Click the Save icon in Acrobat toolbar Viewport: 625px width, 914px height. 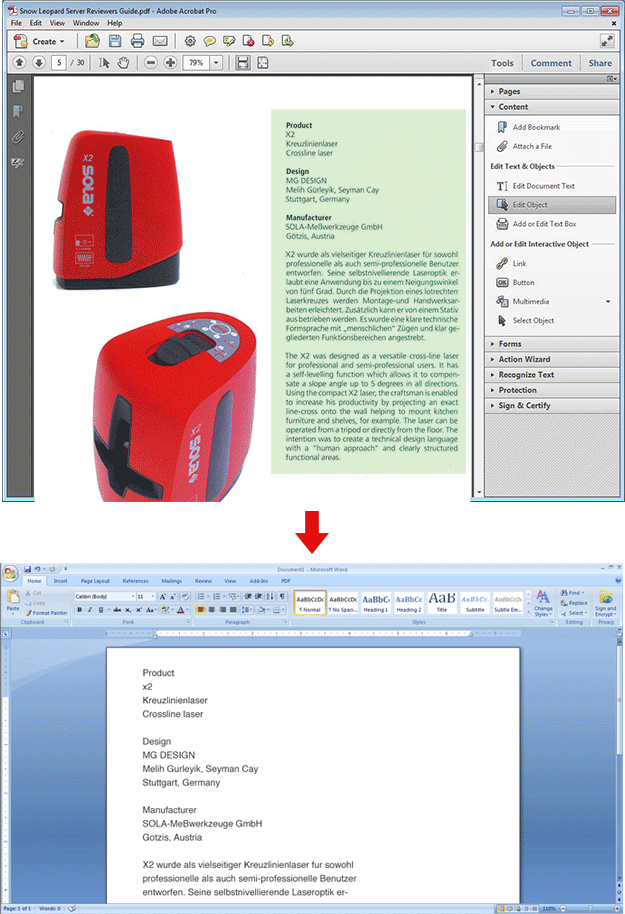point(115,41)
